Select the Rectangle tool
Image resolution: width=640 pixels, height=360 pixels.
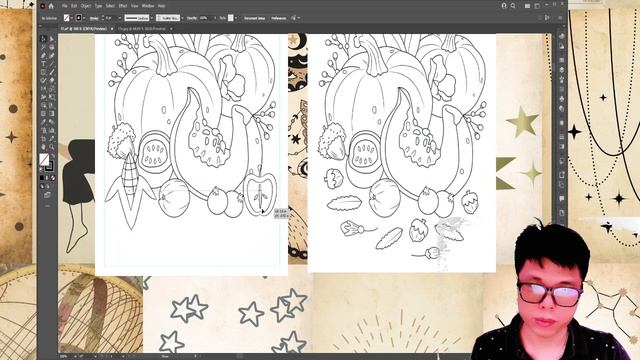coord(44,71)
